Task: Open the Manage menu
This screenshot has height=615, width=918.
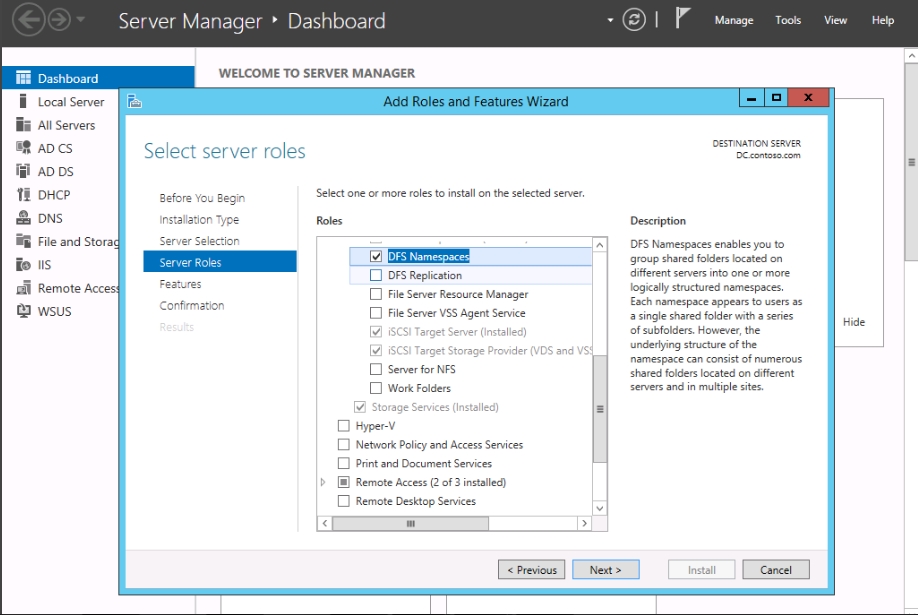Action: 733,20
